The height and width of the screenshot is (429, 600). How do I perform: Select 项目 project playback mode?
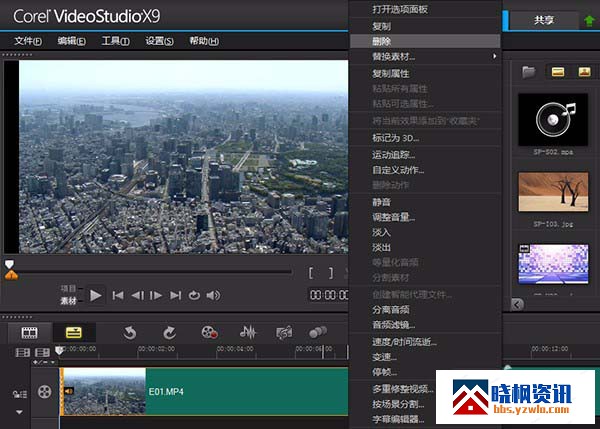pos(68,289)
